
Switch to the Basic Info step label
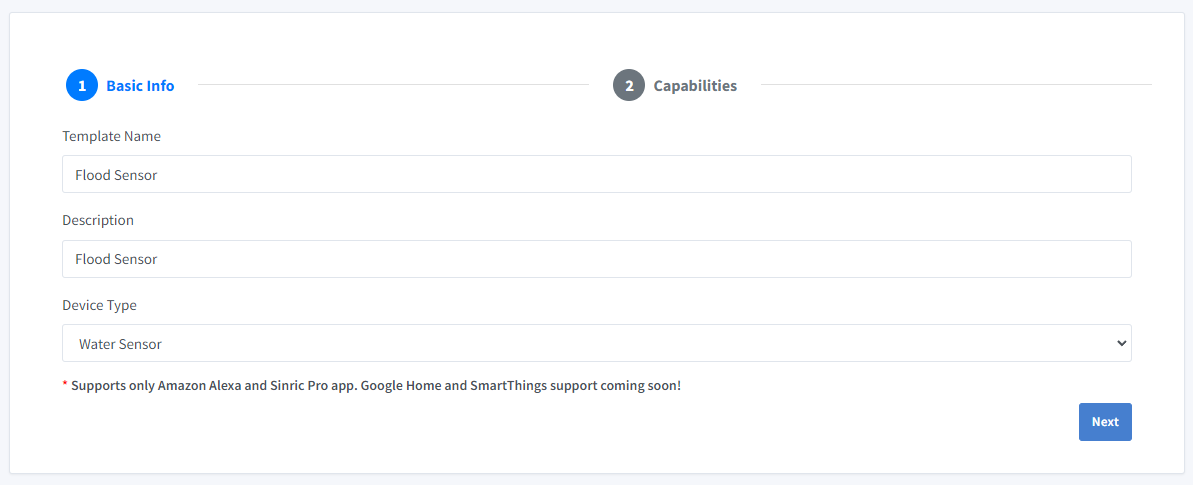pyautogui.click(x=140, y=86)
